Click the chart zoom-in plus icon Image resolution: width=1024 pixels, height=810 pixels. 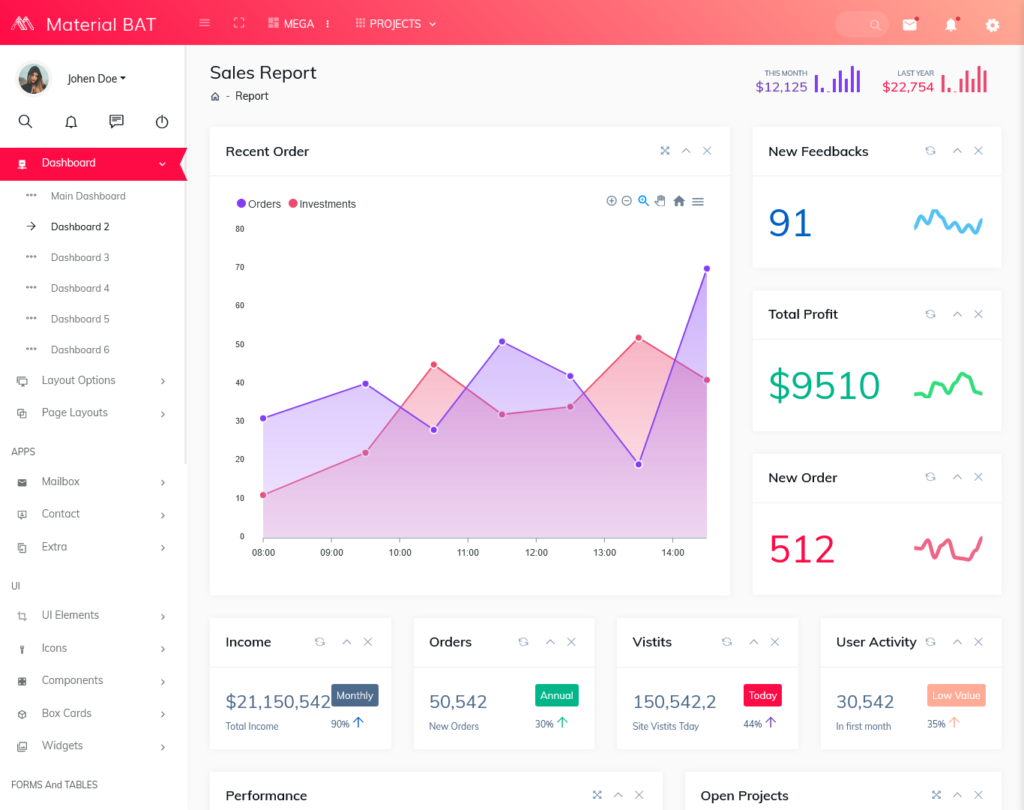[x=611, y=201]
